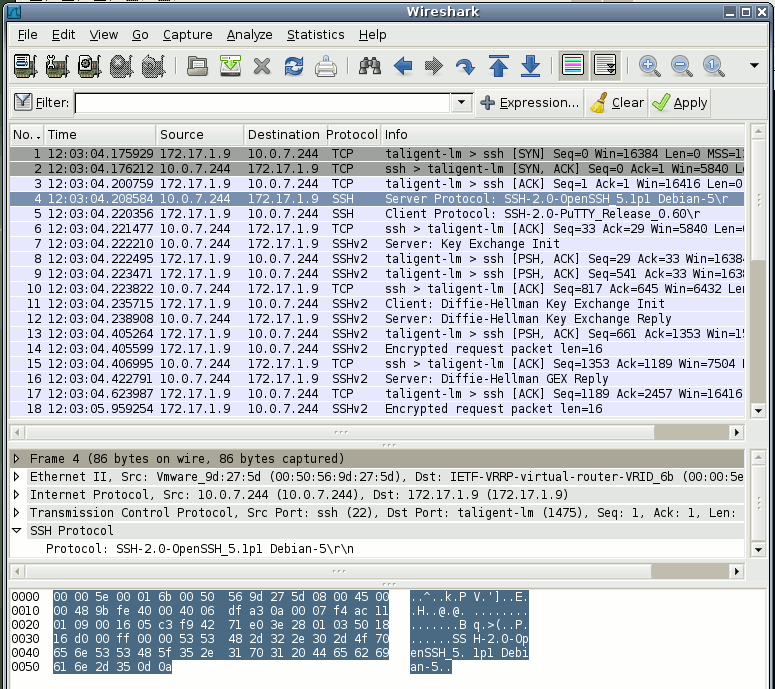Click packet list scroll down arrow
The width and height of the screenshot is (775, 689).
click(x=758, y=411)
